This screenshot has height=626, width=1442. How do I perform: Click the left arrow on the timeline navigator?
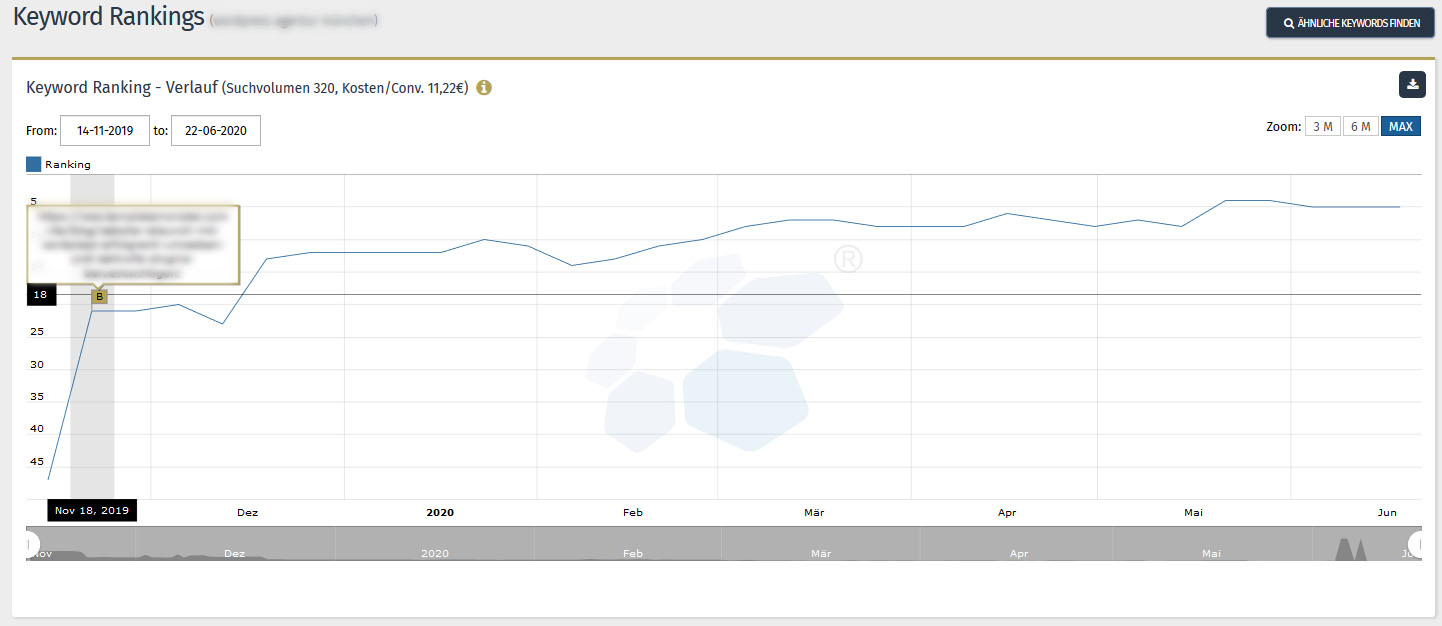pyautogui.click(x=30, y=545)
